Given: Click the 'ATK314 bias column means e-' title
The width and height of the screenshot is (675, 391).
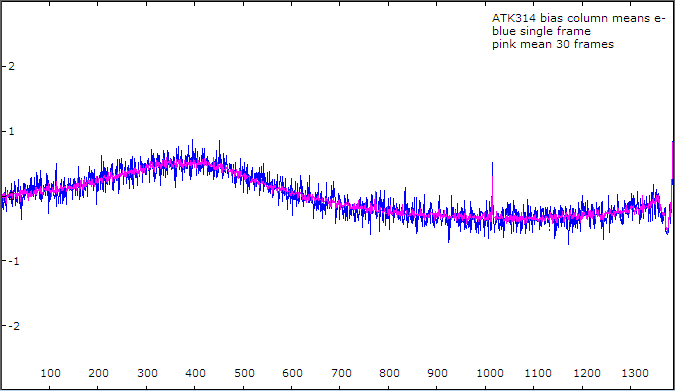Looking at the screenshot, I should [579, 19].
